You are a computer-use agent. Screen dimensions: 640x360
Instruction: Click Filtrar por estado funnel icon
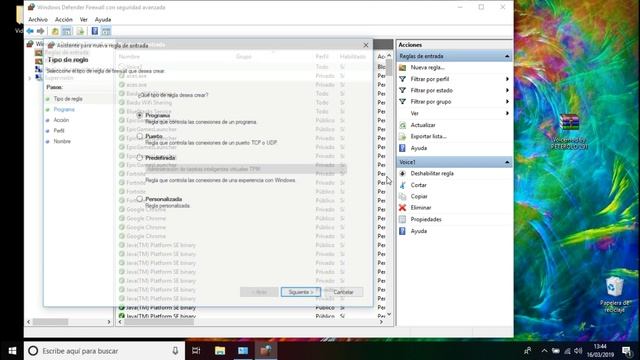pos(402,90)
